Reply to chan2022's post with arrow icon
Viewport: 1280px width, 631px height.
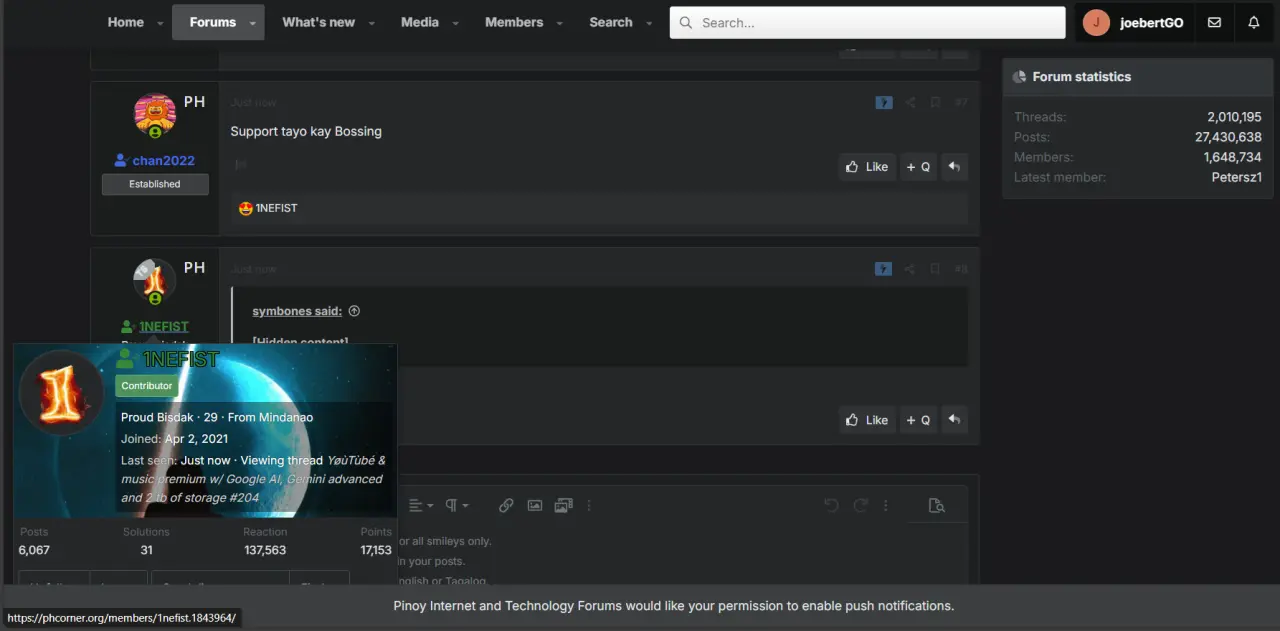click(x=954, y=167)
